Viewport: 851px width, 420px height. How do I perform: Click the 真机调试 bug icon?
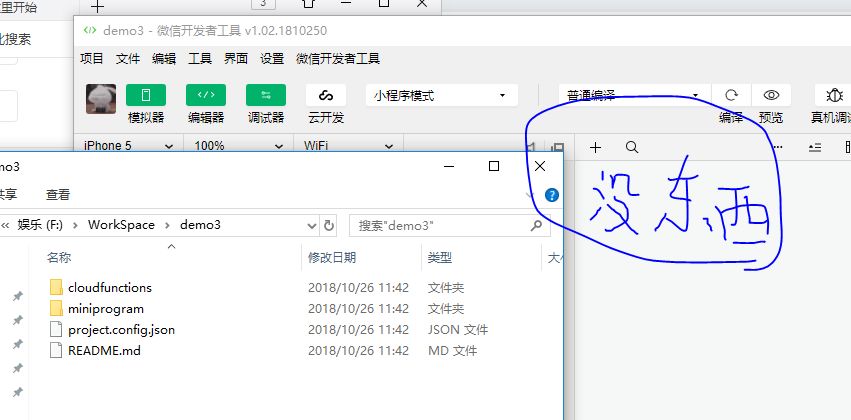tap(834, 96)
